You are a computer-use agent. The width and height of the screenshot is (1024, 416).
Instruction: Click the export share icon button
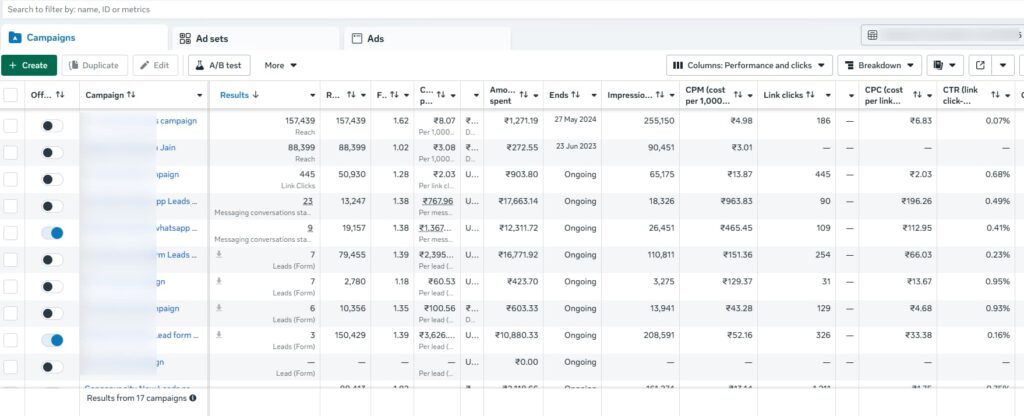pos(979,65)
